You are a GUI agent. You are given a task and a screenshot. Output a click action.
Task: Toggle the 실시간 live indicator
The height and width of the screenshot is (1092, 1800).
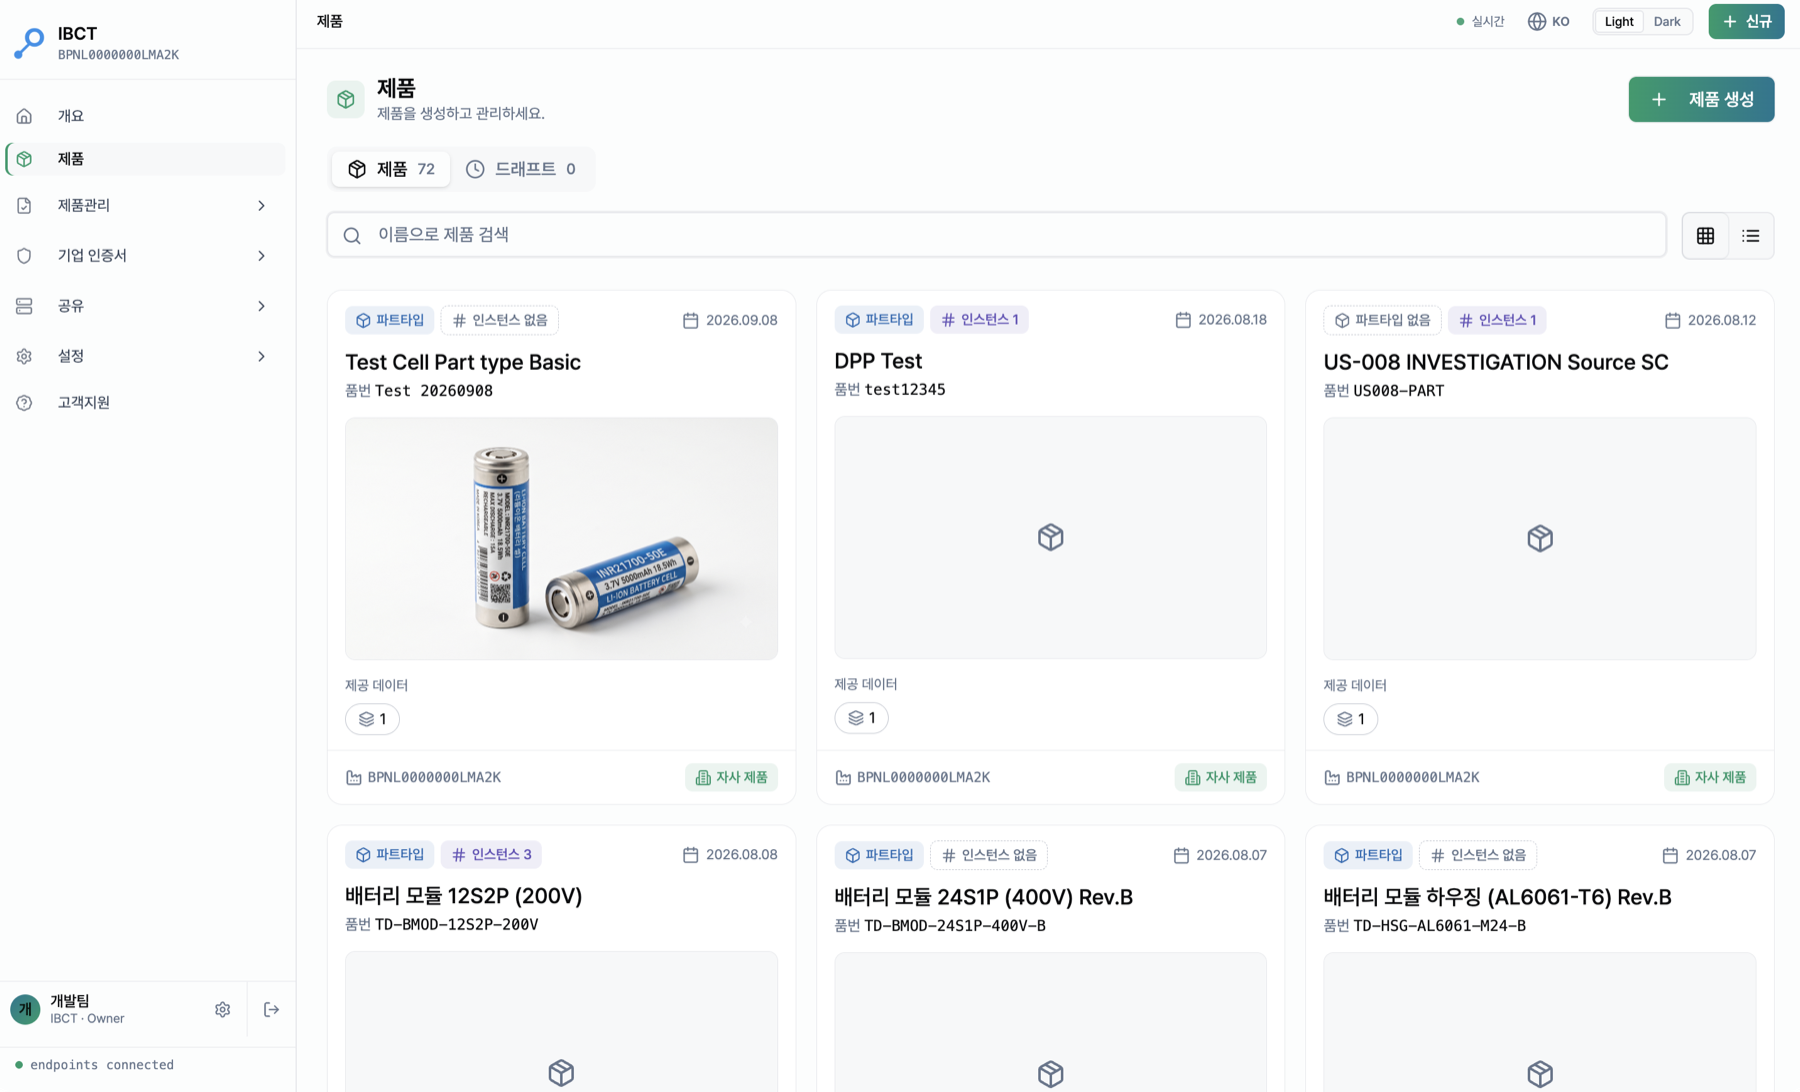(1480, 22)
